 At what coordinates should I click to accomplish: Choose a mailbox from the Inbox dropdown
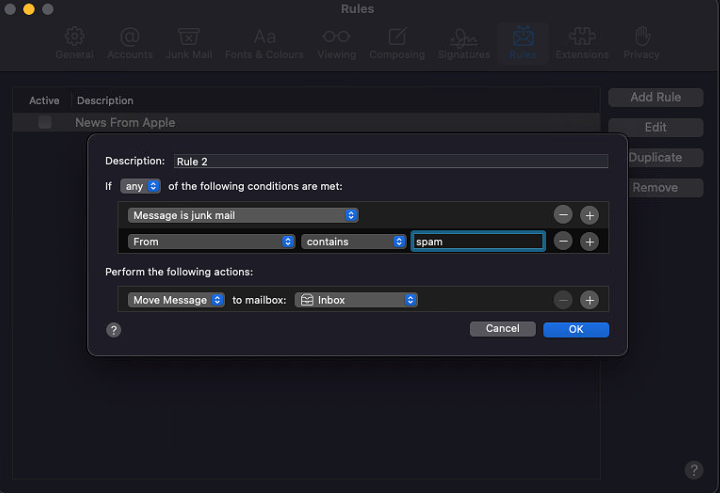(x=356, y=300)
